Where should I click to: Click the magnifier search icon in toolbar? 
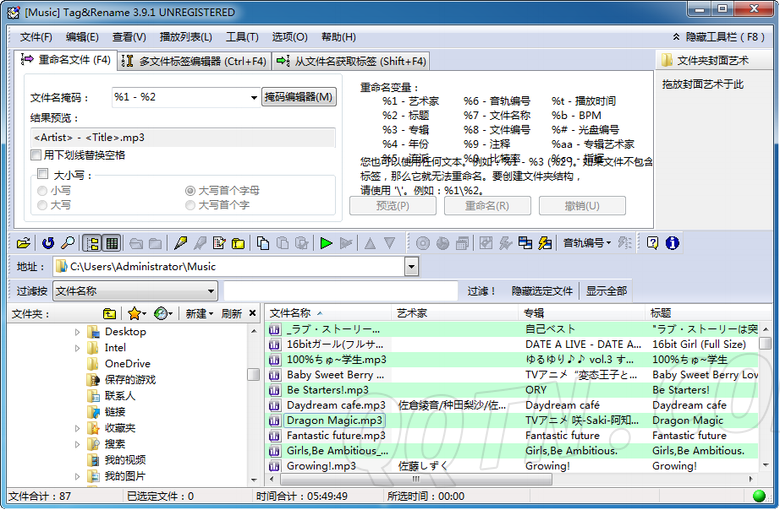pos(67,243)
